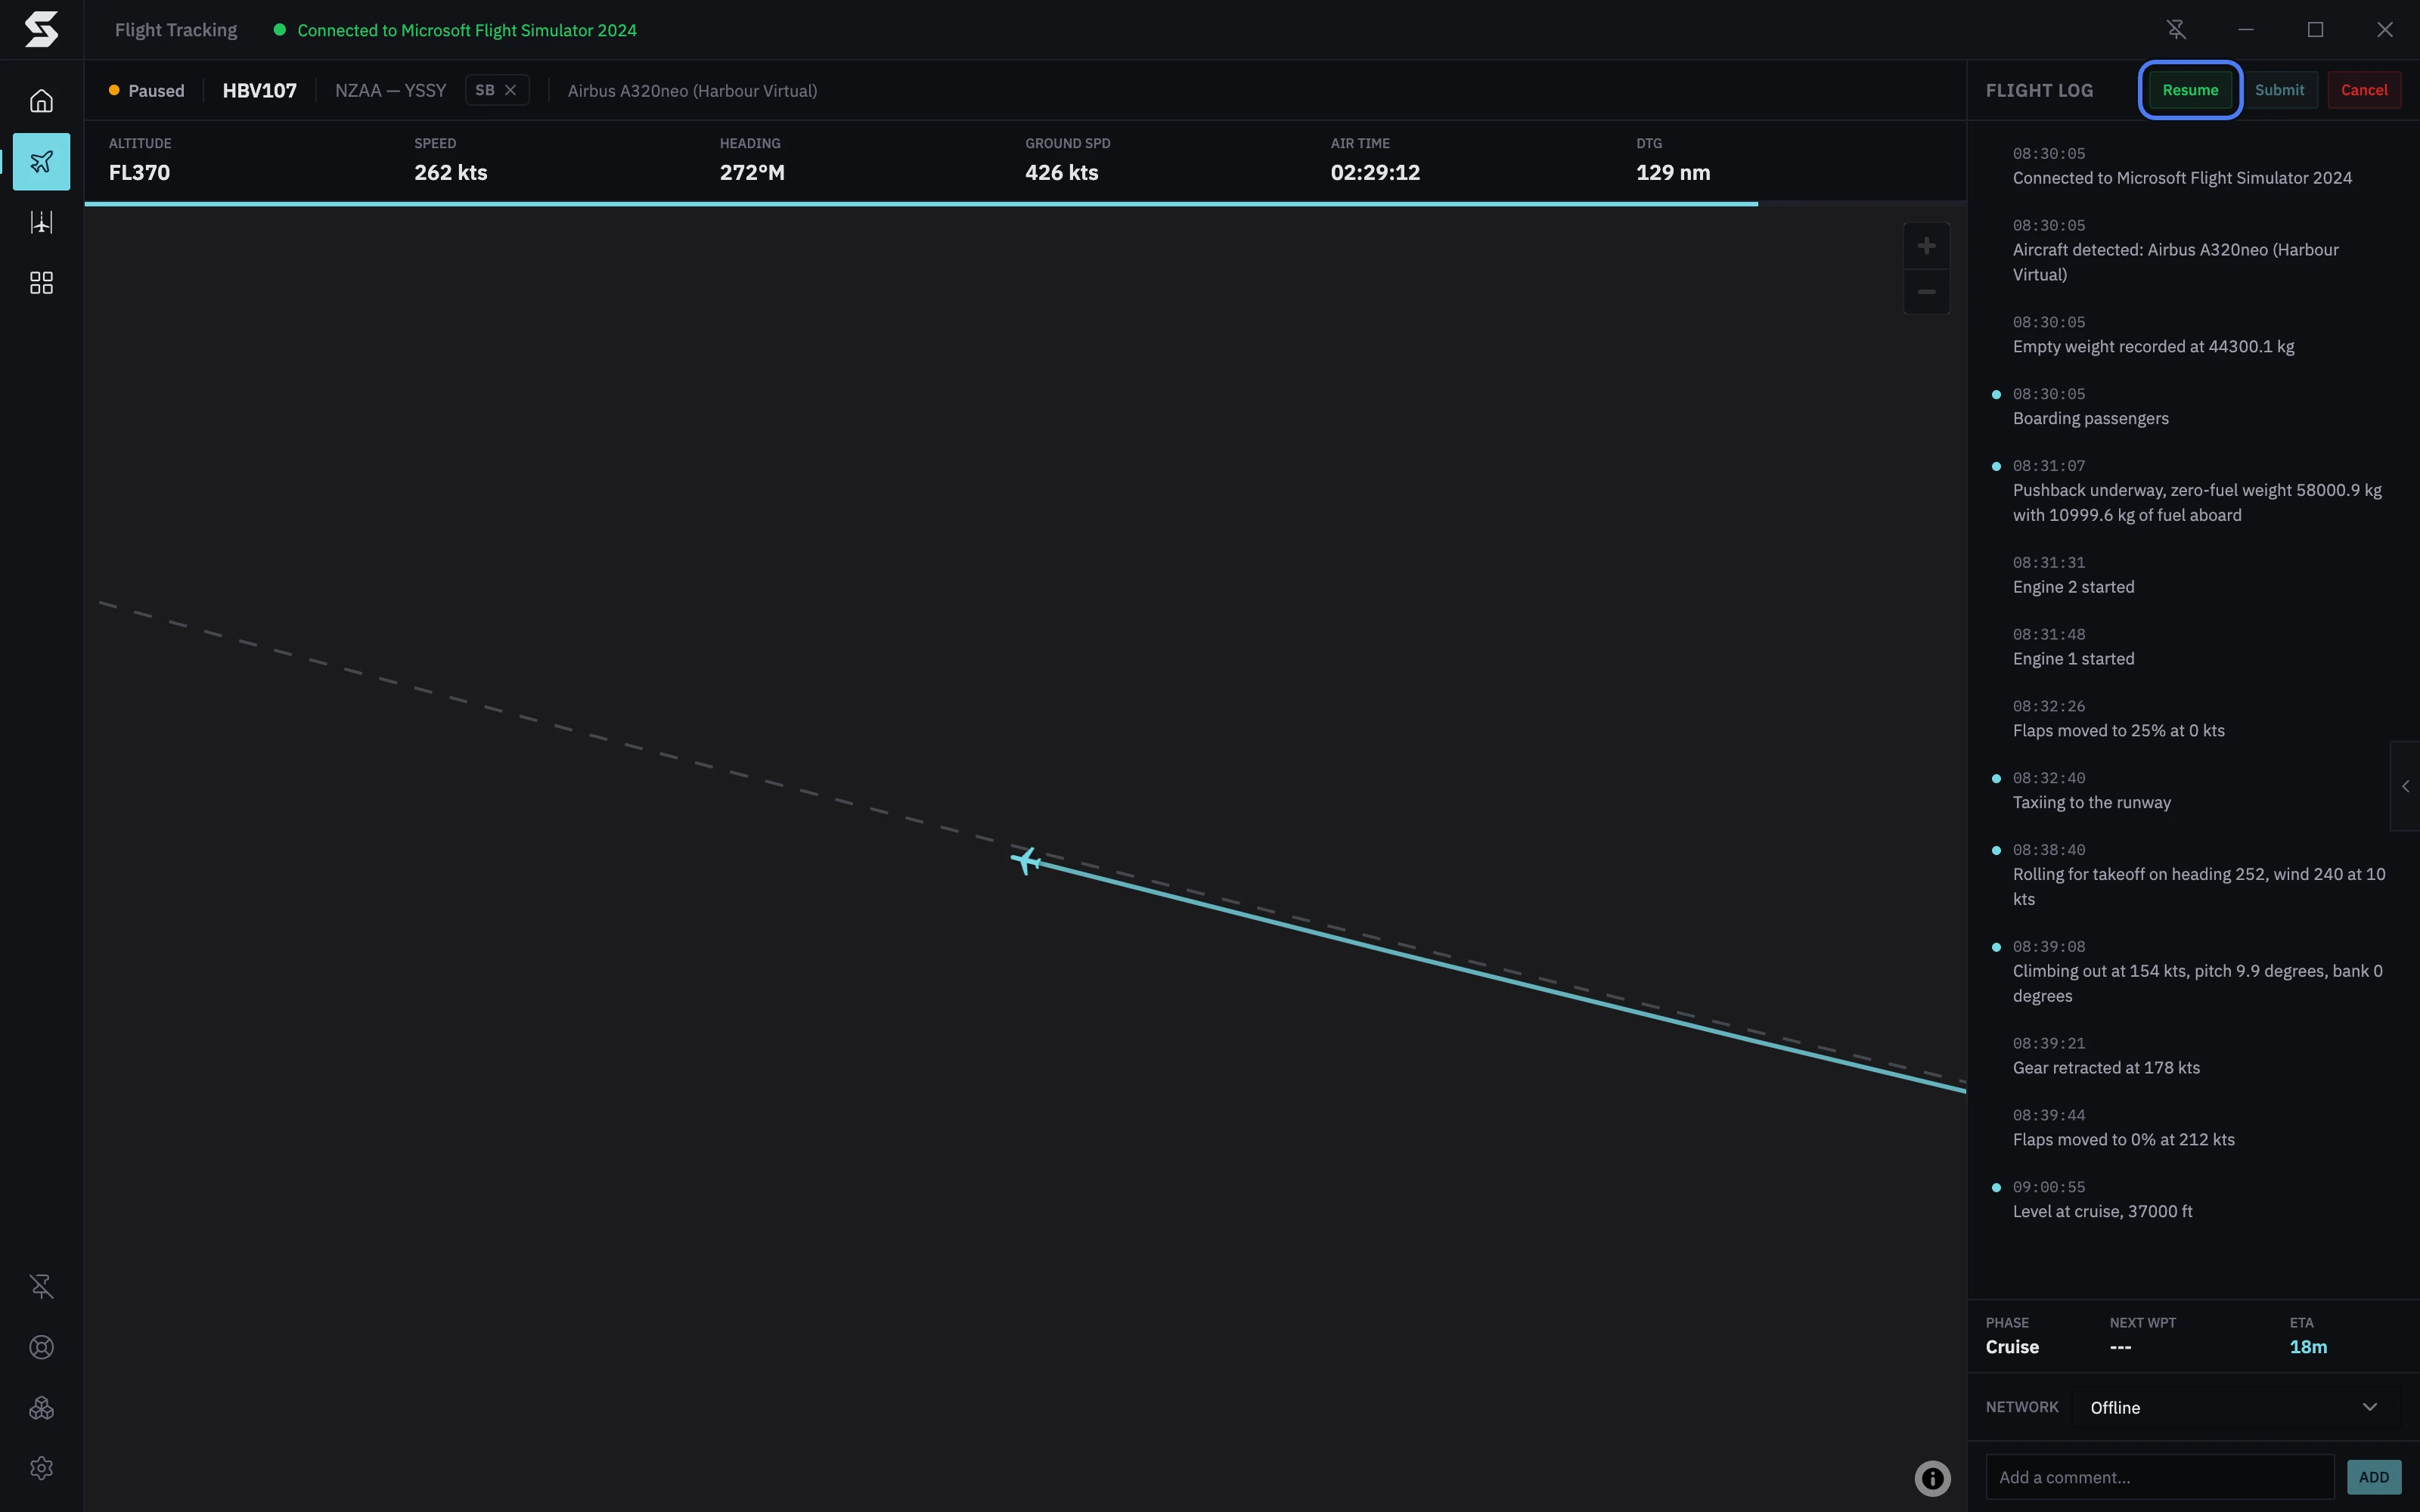Click the 262 kts speed value
This screenshot has height=1512, width=2420.
point(451,172)
